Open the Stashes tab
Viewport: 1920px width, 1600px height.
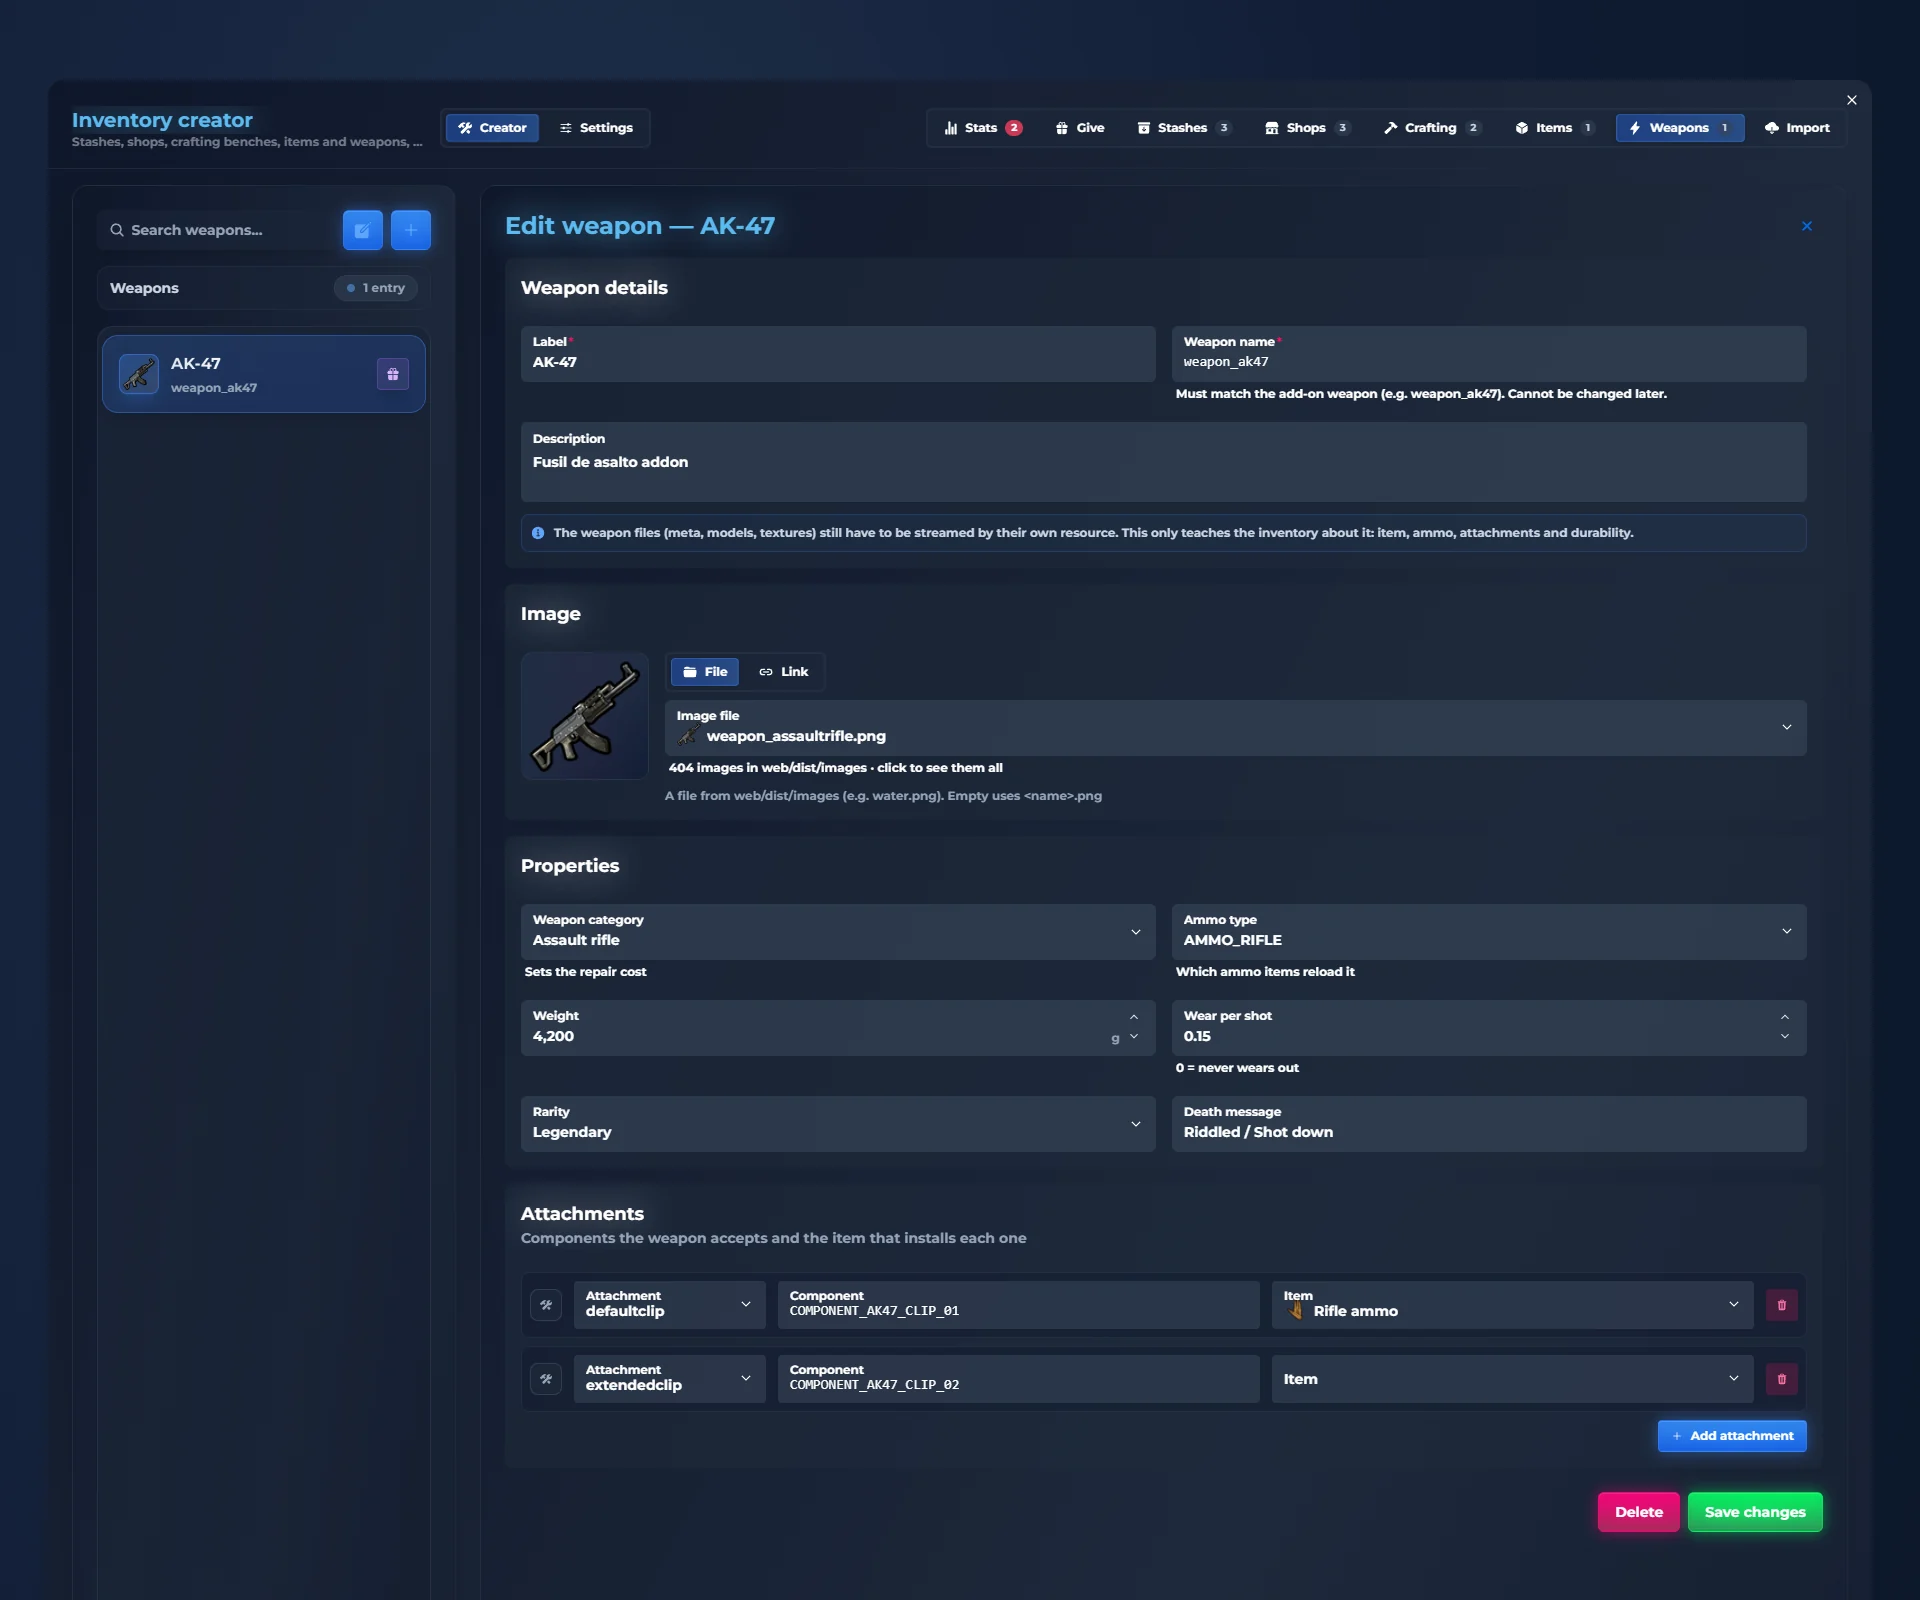click(x=1184, y=128)
